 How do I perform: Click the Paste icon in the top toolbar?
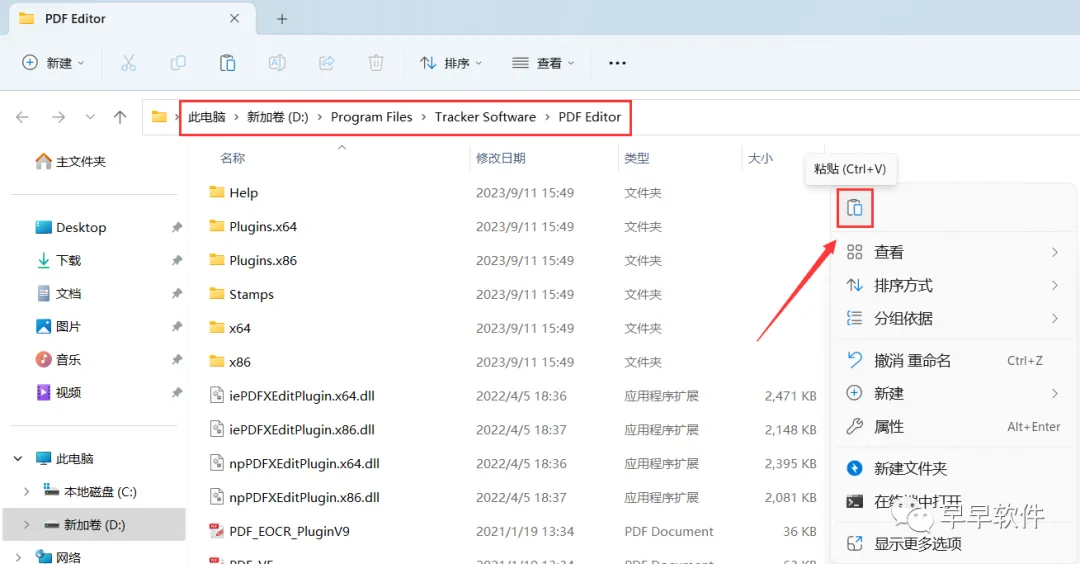(x=227, y=63)
